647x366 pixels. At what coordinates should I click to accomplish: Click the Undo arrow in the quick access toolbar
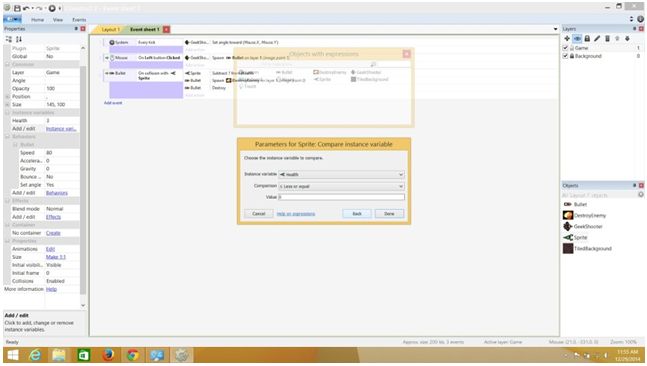(x=26, y=8)
